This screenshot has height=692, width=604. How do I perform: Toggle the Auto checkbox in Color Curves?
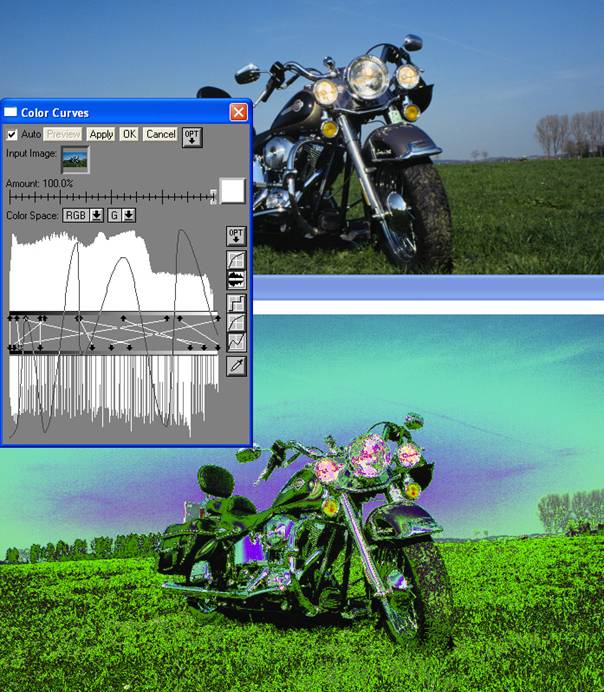point(12,135)
